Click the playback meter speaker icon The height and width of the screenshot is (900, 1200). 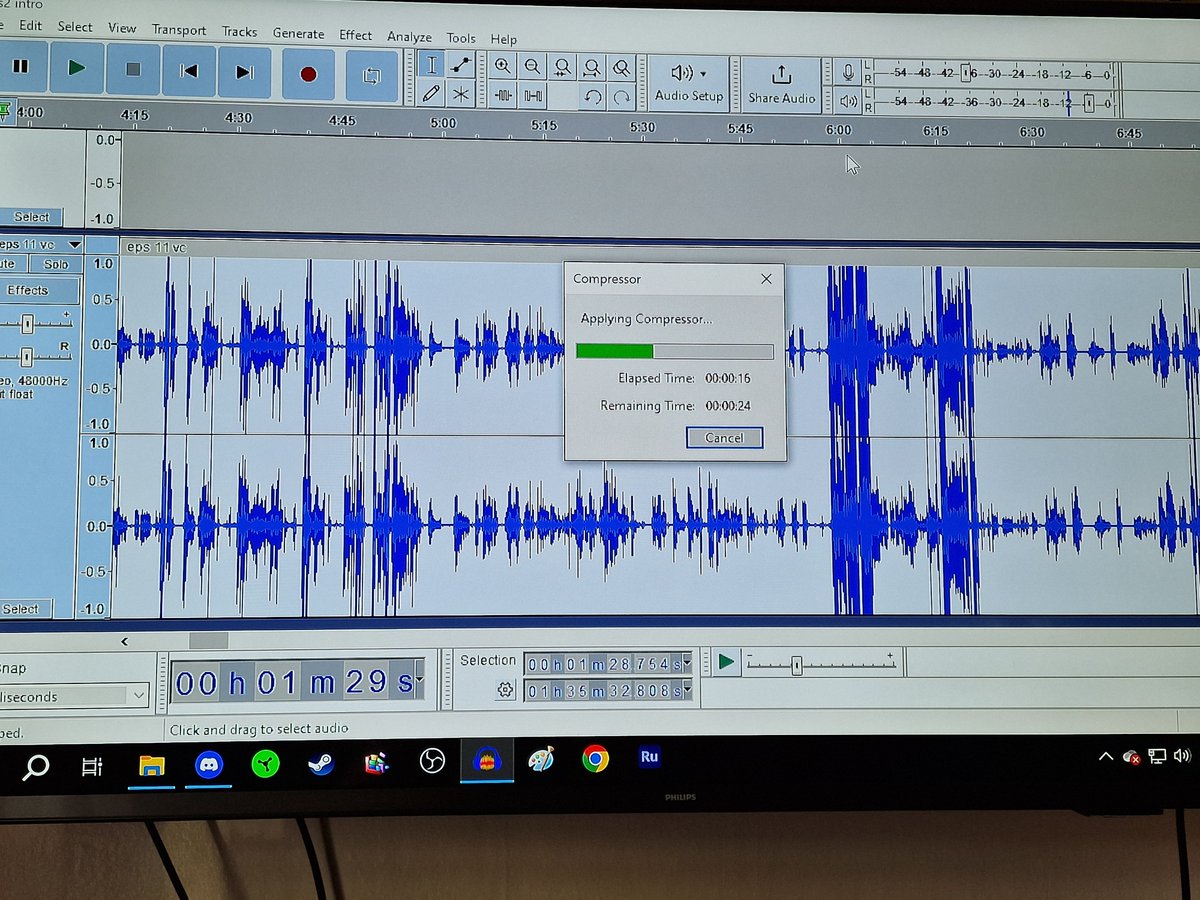849,100
